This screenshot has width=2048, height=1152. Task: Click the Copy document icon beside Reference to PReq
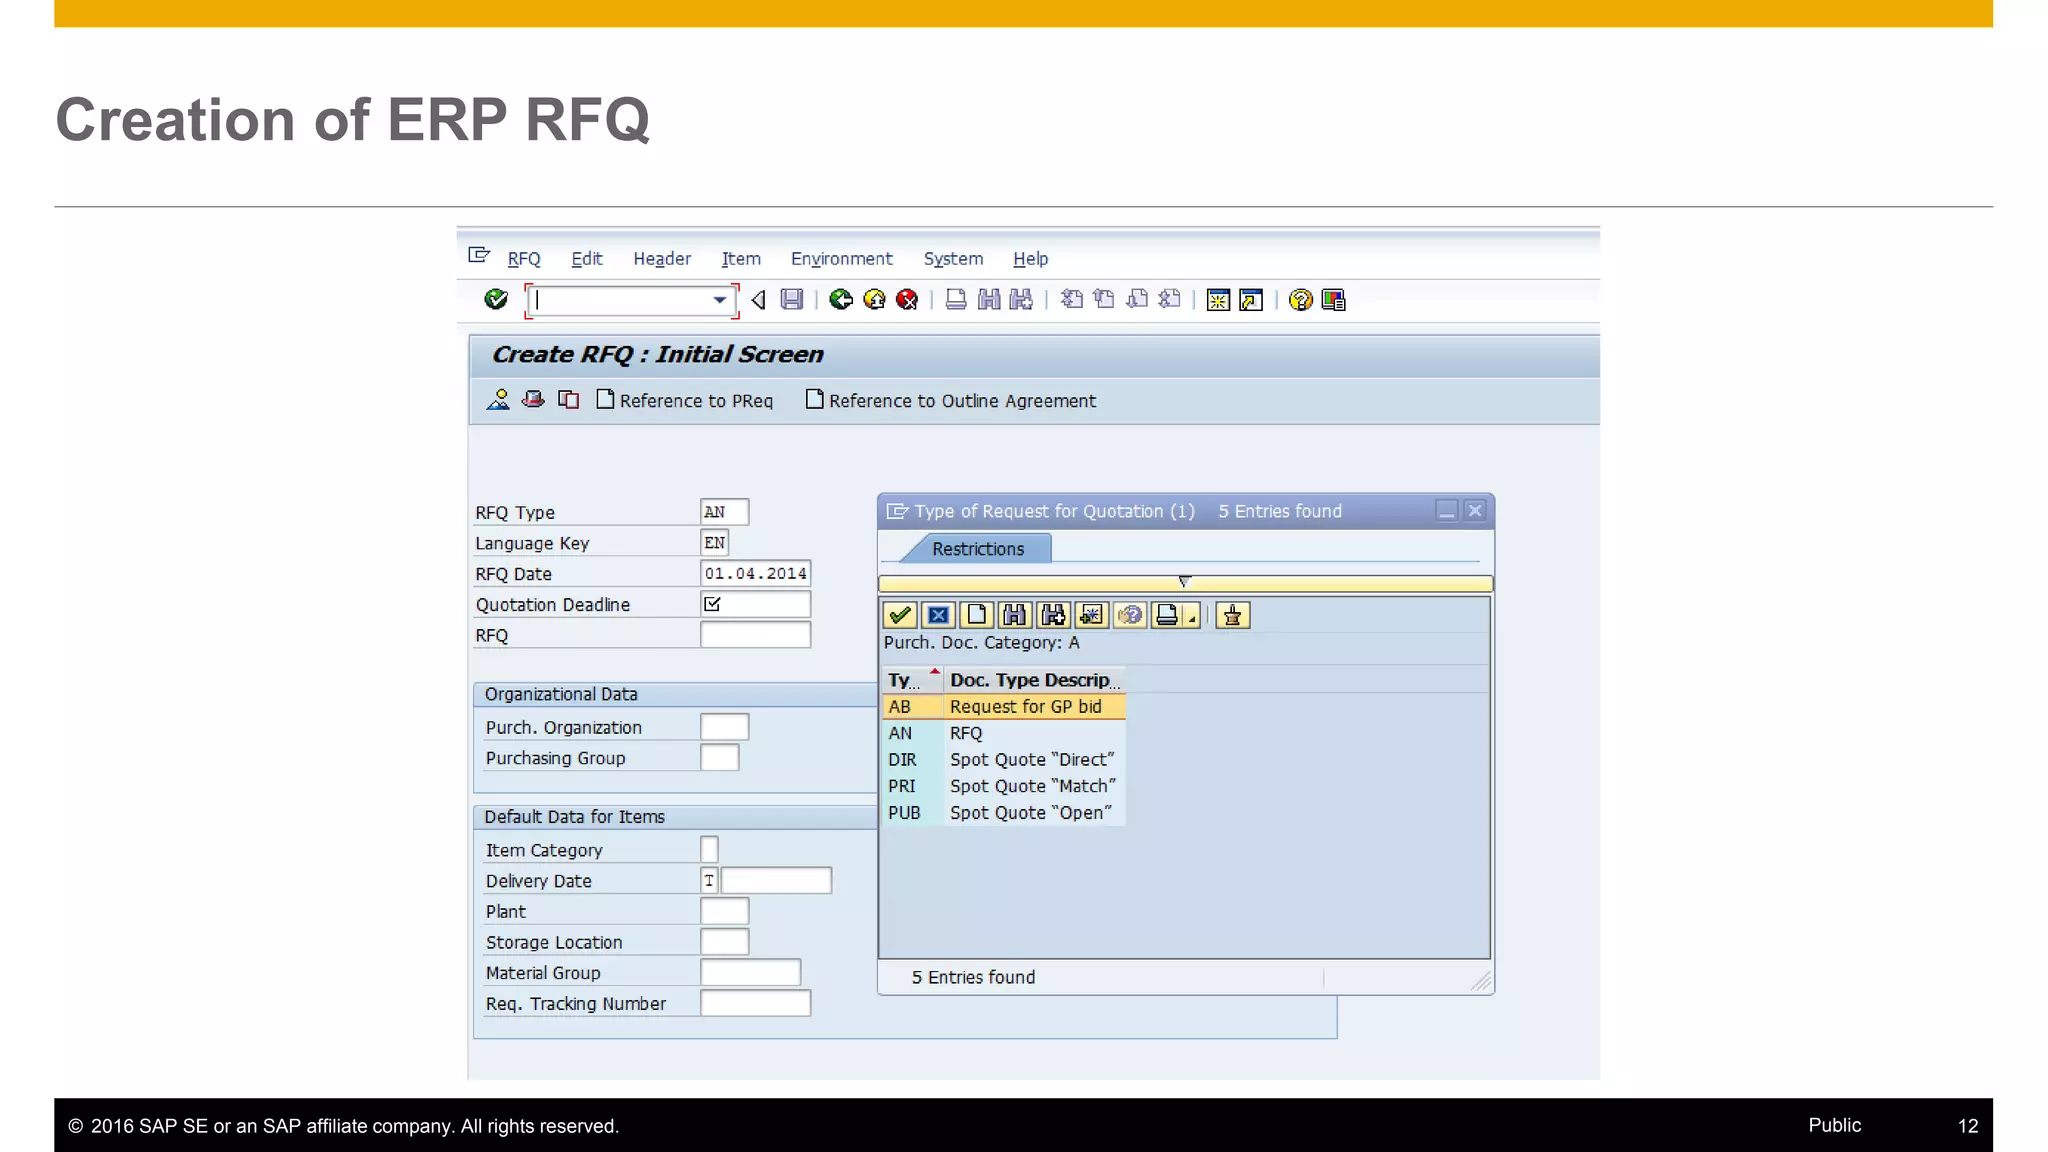click(x=568, y=400)
